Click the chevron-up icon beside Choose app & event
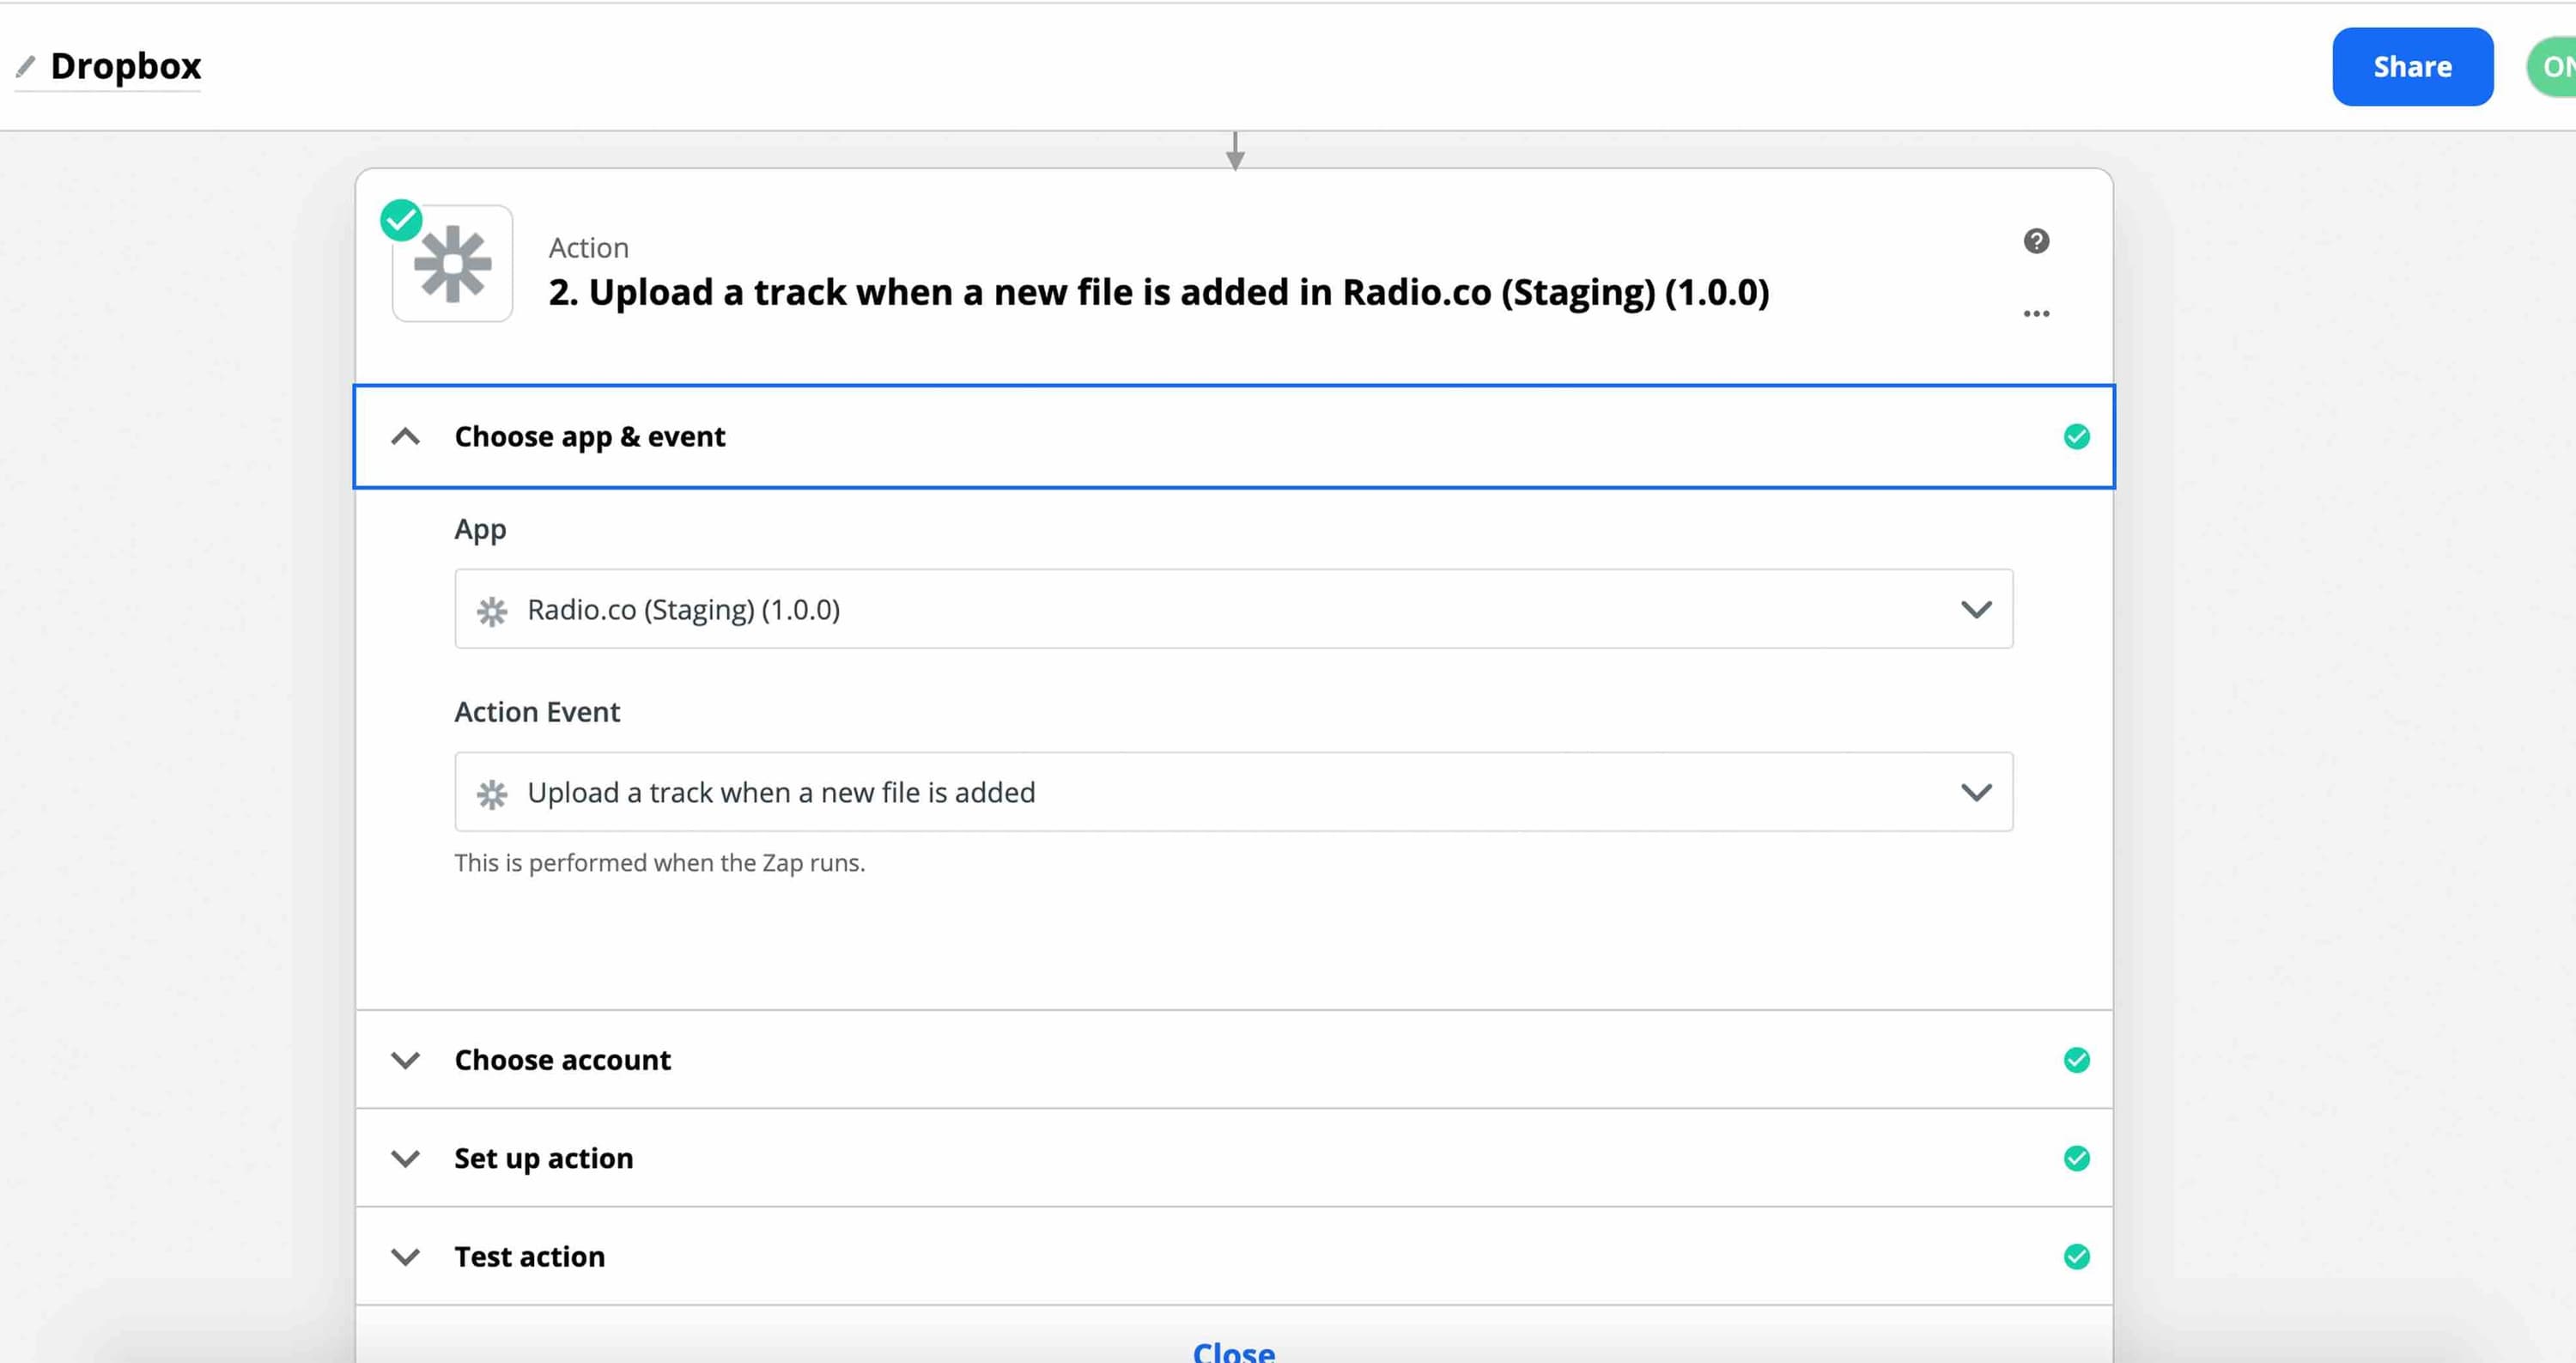Viewport: 2576px width, 1363px height. pos(405,437)
